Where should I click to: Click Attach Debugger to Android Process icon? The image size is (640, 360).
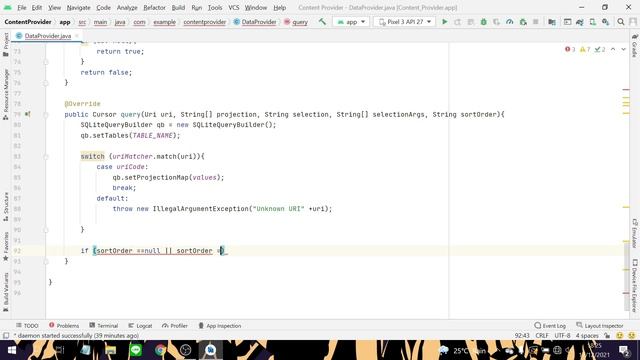tap(523, 22)
